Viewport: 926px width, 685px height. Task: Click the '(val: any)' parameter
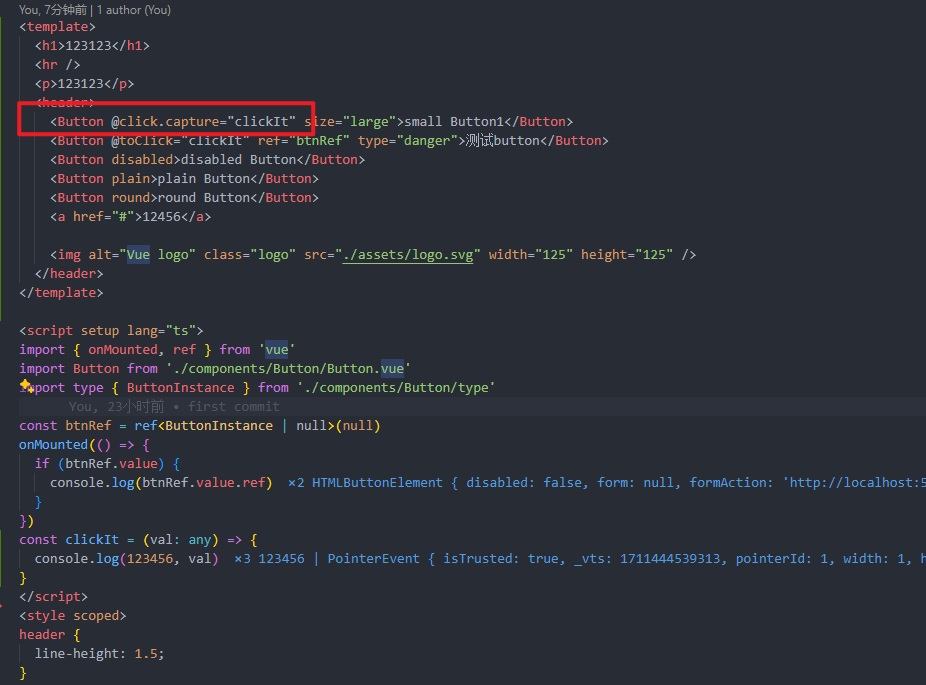coord(181,540)
